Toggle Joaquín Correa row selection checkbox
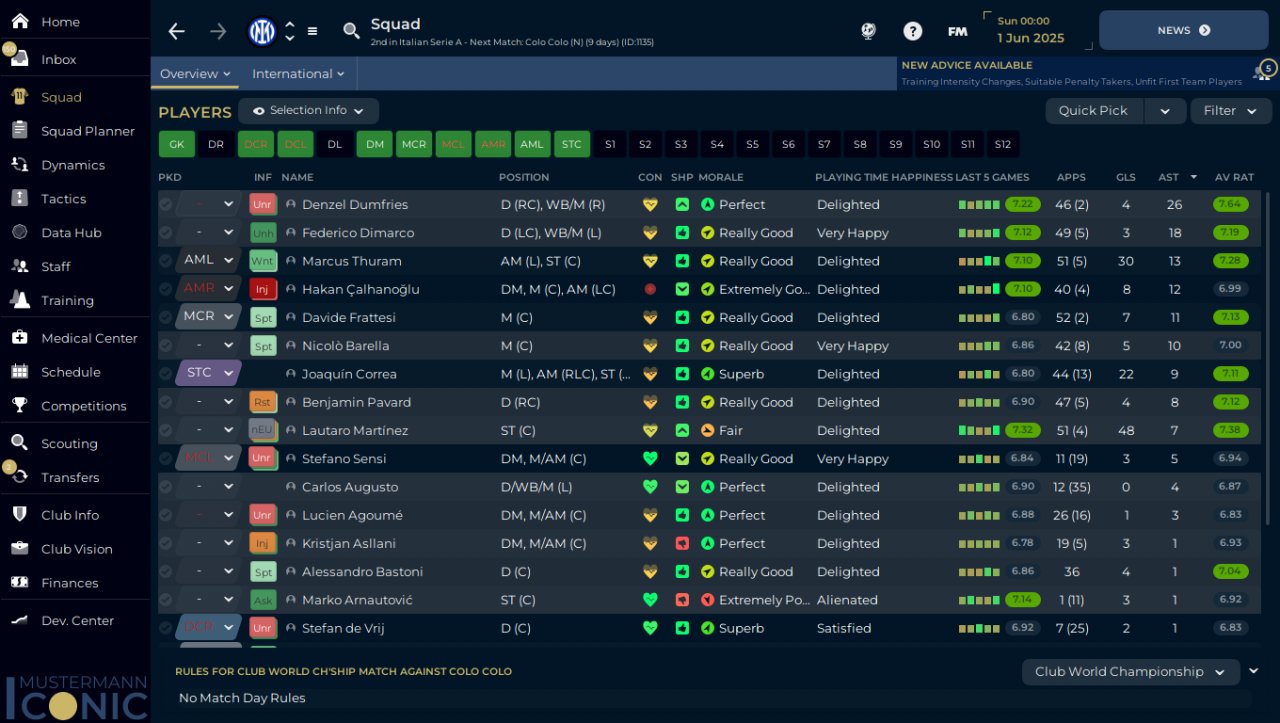1280x723 pixels. click(166, 374)
